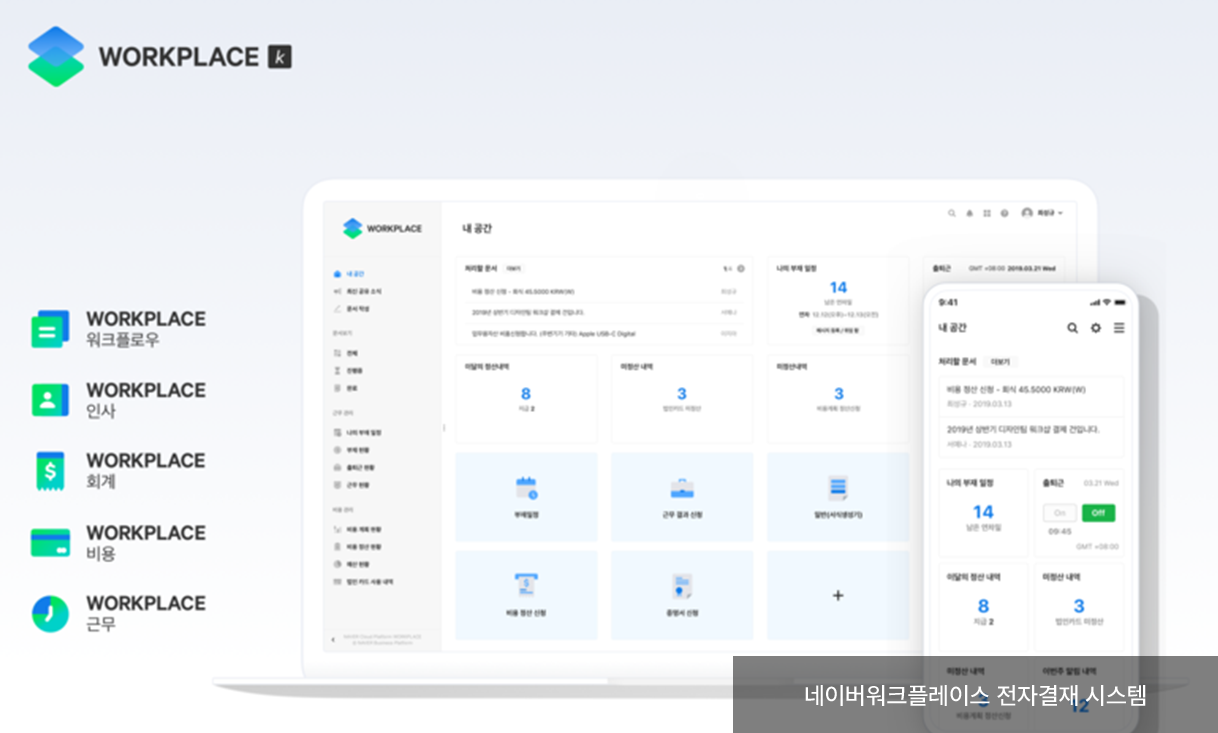Open the laptop apps grid icon
This screenshot has height=733, width=1218.
[987, 213]
